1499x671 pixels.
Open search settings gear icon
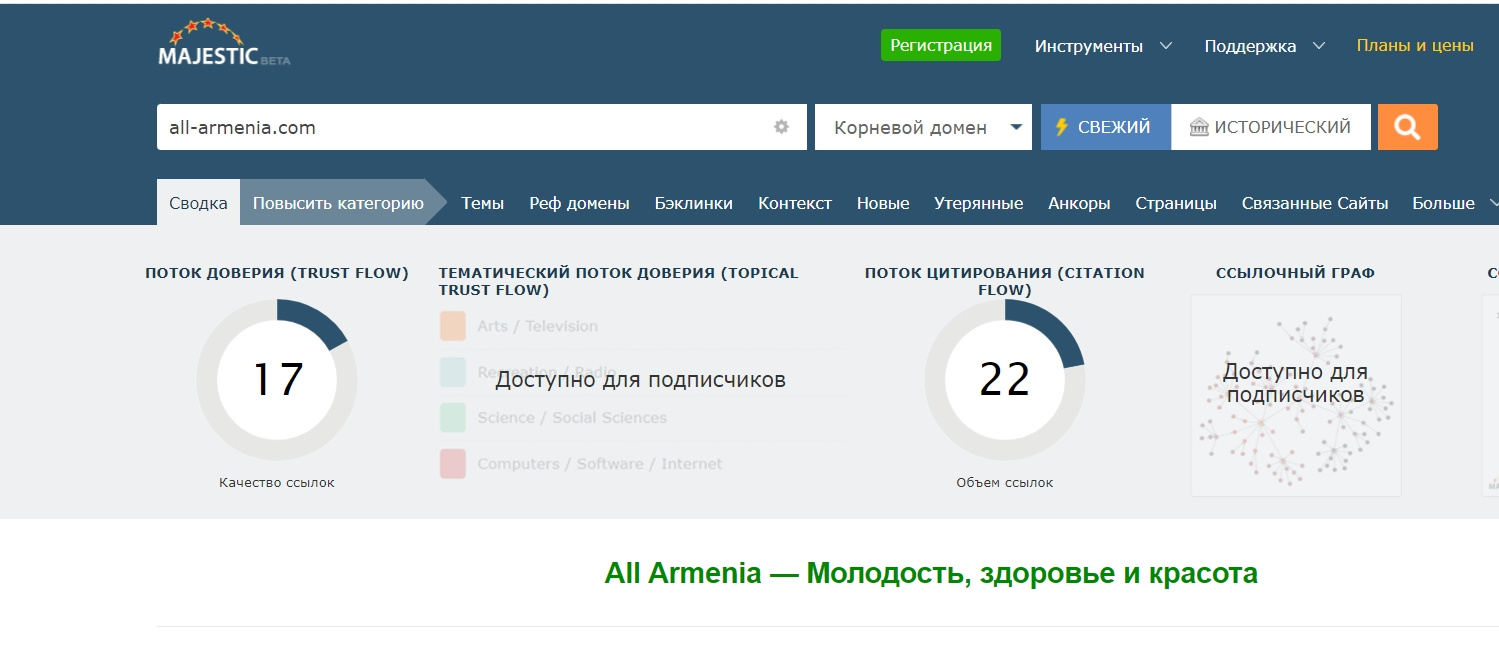(782, 127)
